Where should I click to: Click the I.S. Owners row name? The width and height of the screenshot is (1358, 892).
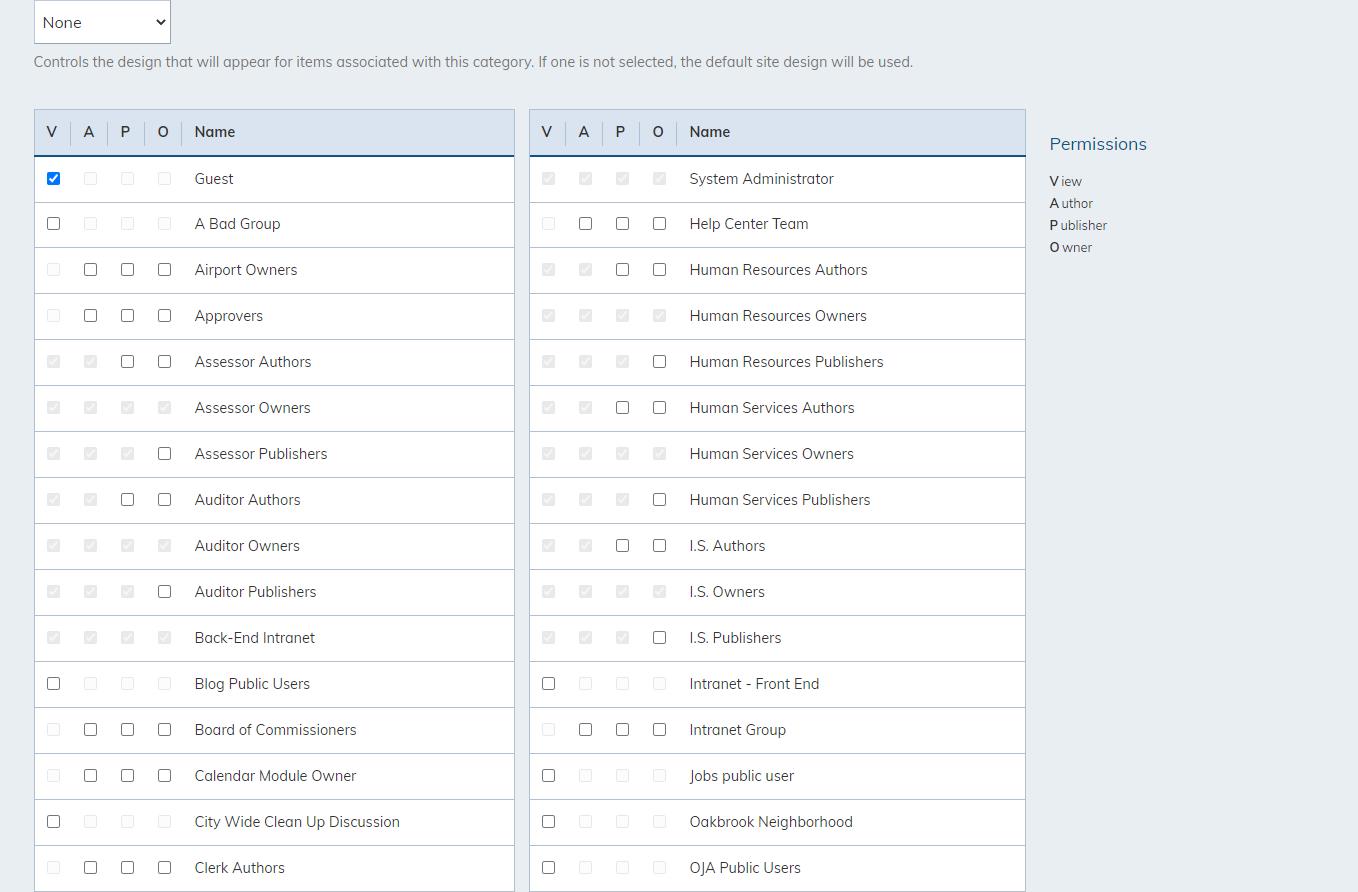727,592
